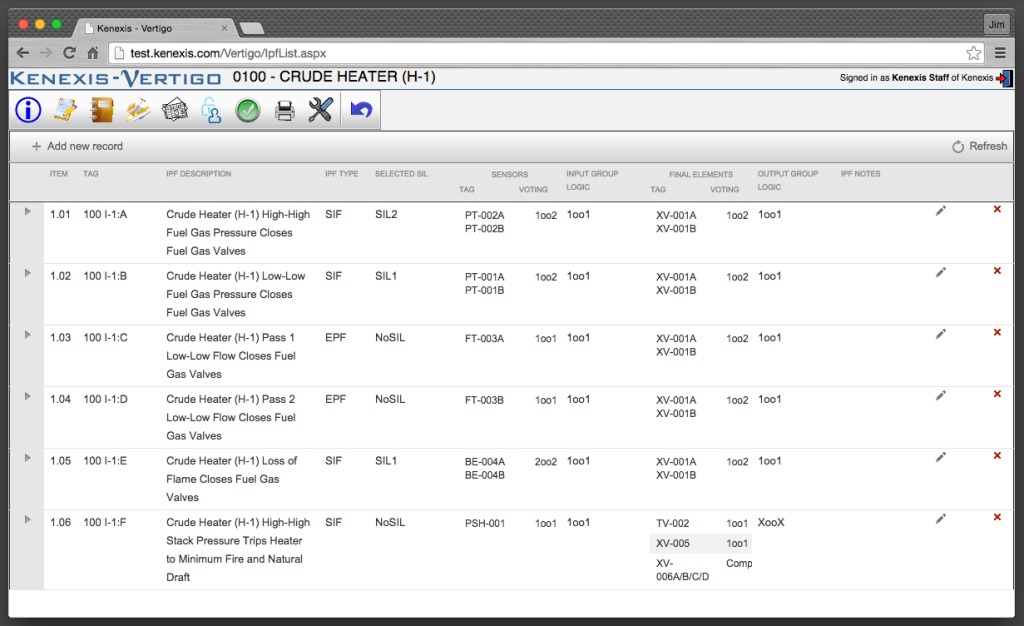Open the Chrome hamburger menu

[x=1000, y=53]
